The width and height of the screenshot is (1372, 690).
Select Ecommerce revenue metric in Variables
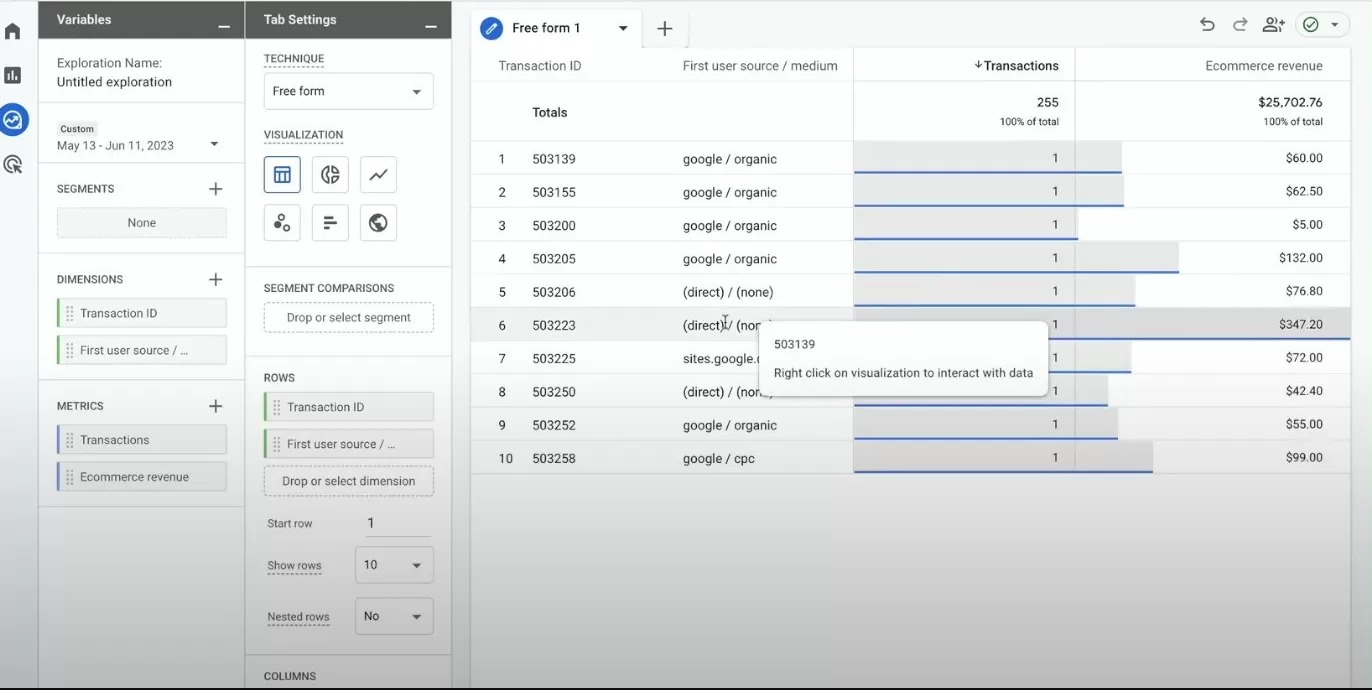click(141, 477)
